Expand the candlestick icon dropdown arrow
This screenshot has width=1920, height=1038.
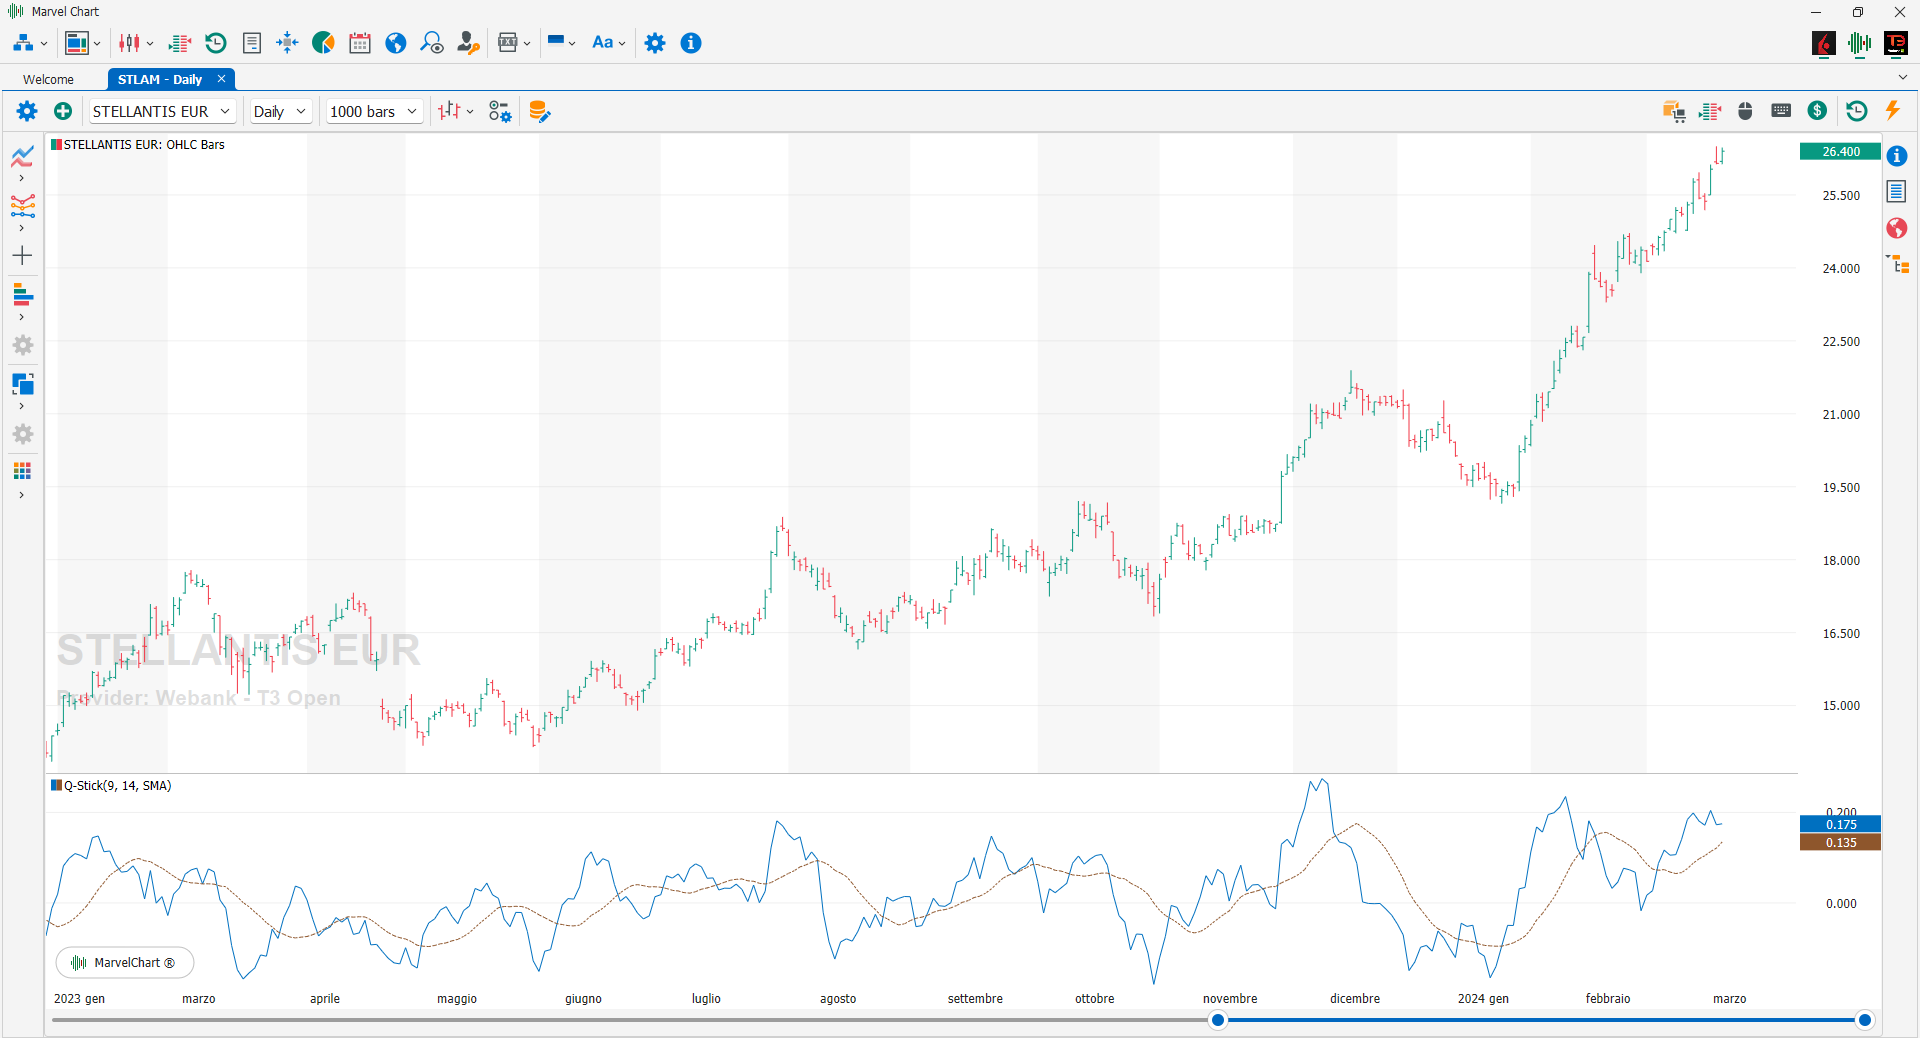150,44
